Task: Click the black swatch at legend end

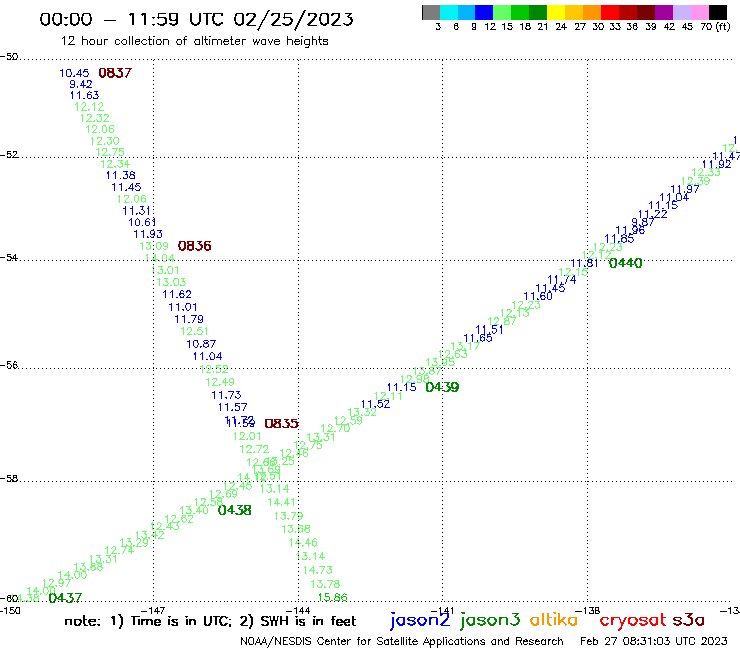Action: [717, 12]
